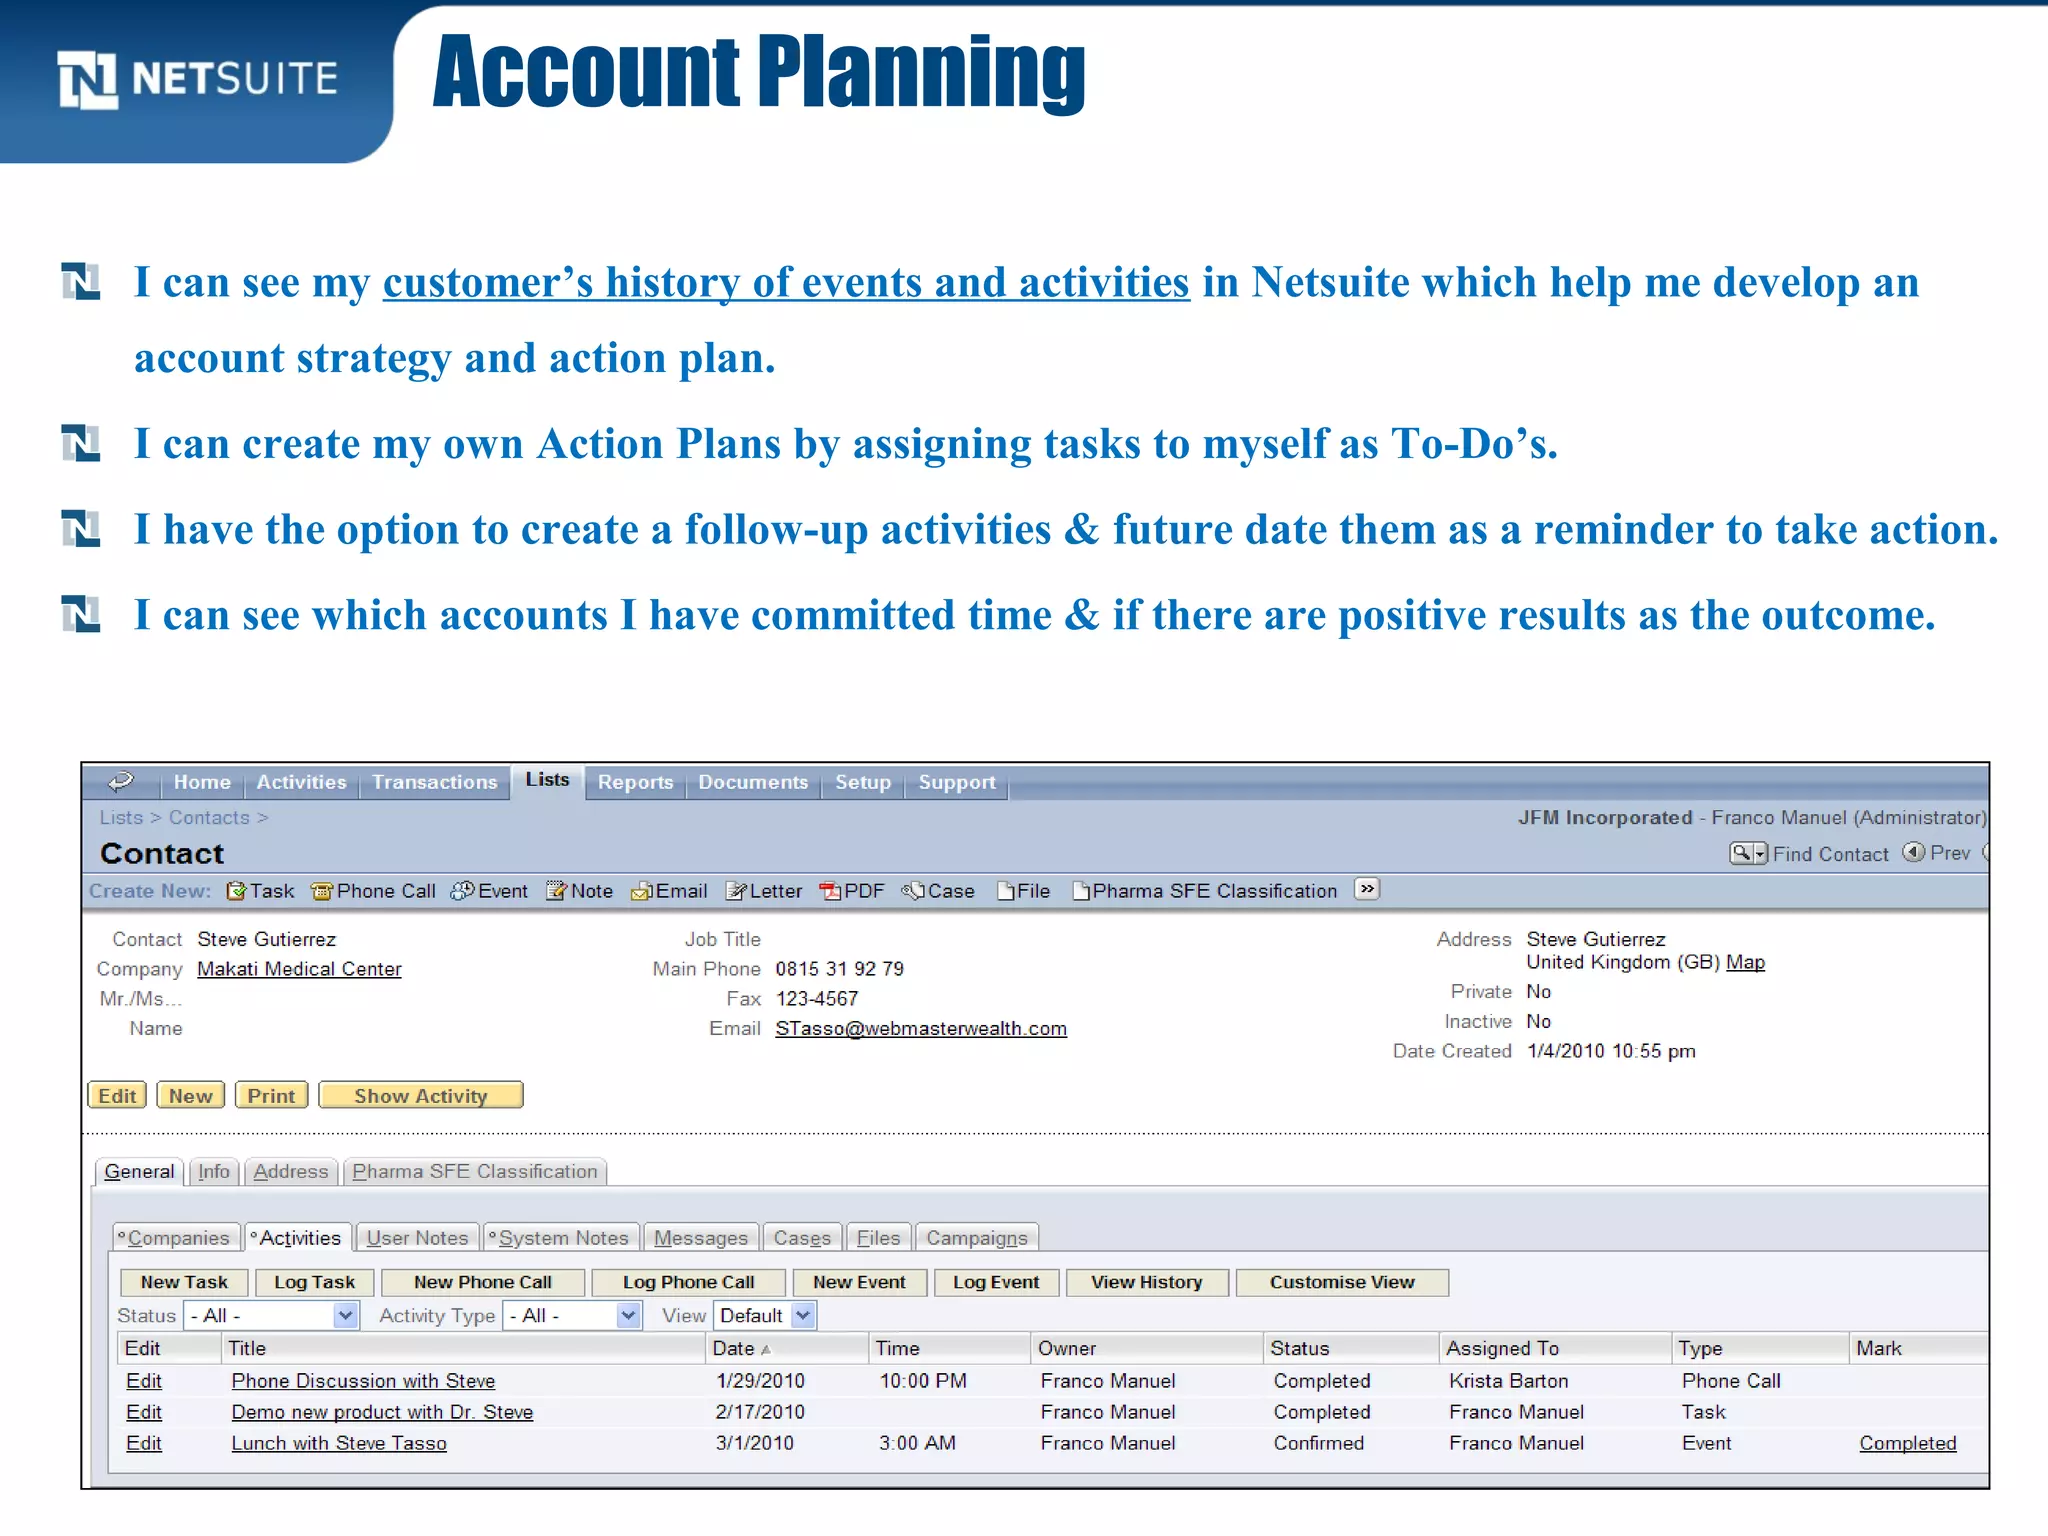The height and width of the screenshot is (1536, 2048).
Task: Click Log Task button
Action: click(314, 1282)
